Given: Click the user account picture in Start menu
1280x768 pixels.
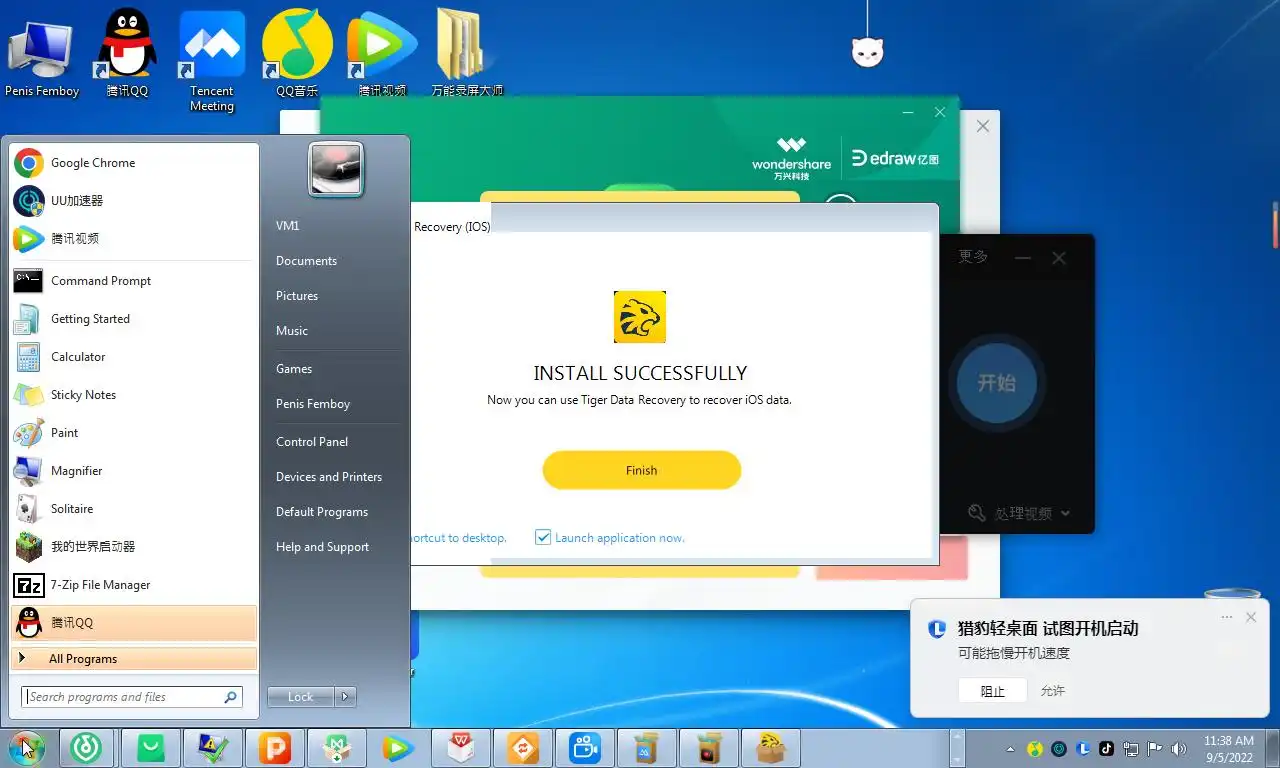Looking at the screenshot, I should click(x=336, y=169).
